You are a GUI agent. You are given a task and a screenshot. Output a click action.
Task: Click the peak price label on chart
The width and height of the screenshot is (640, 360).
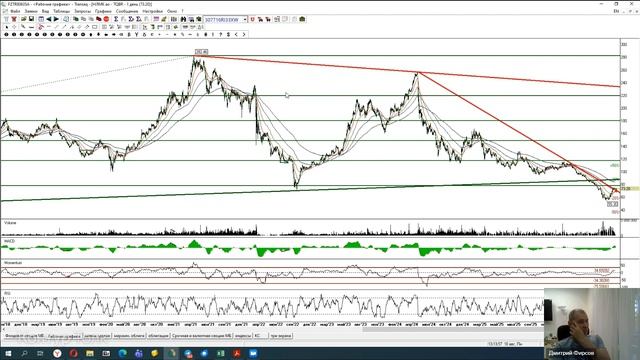201,52
